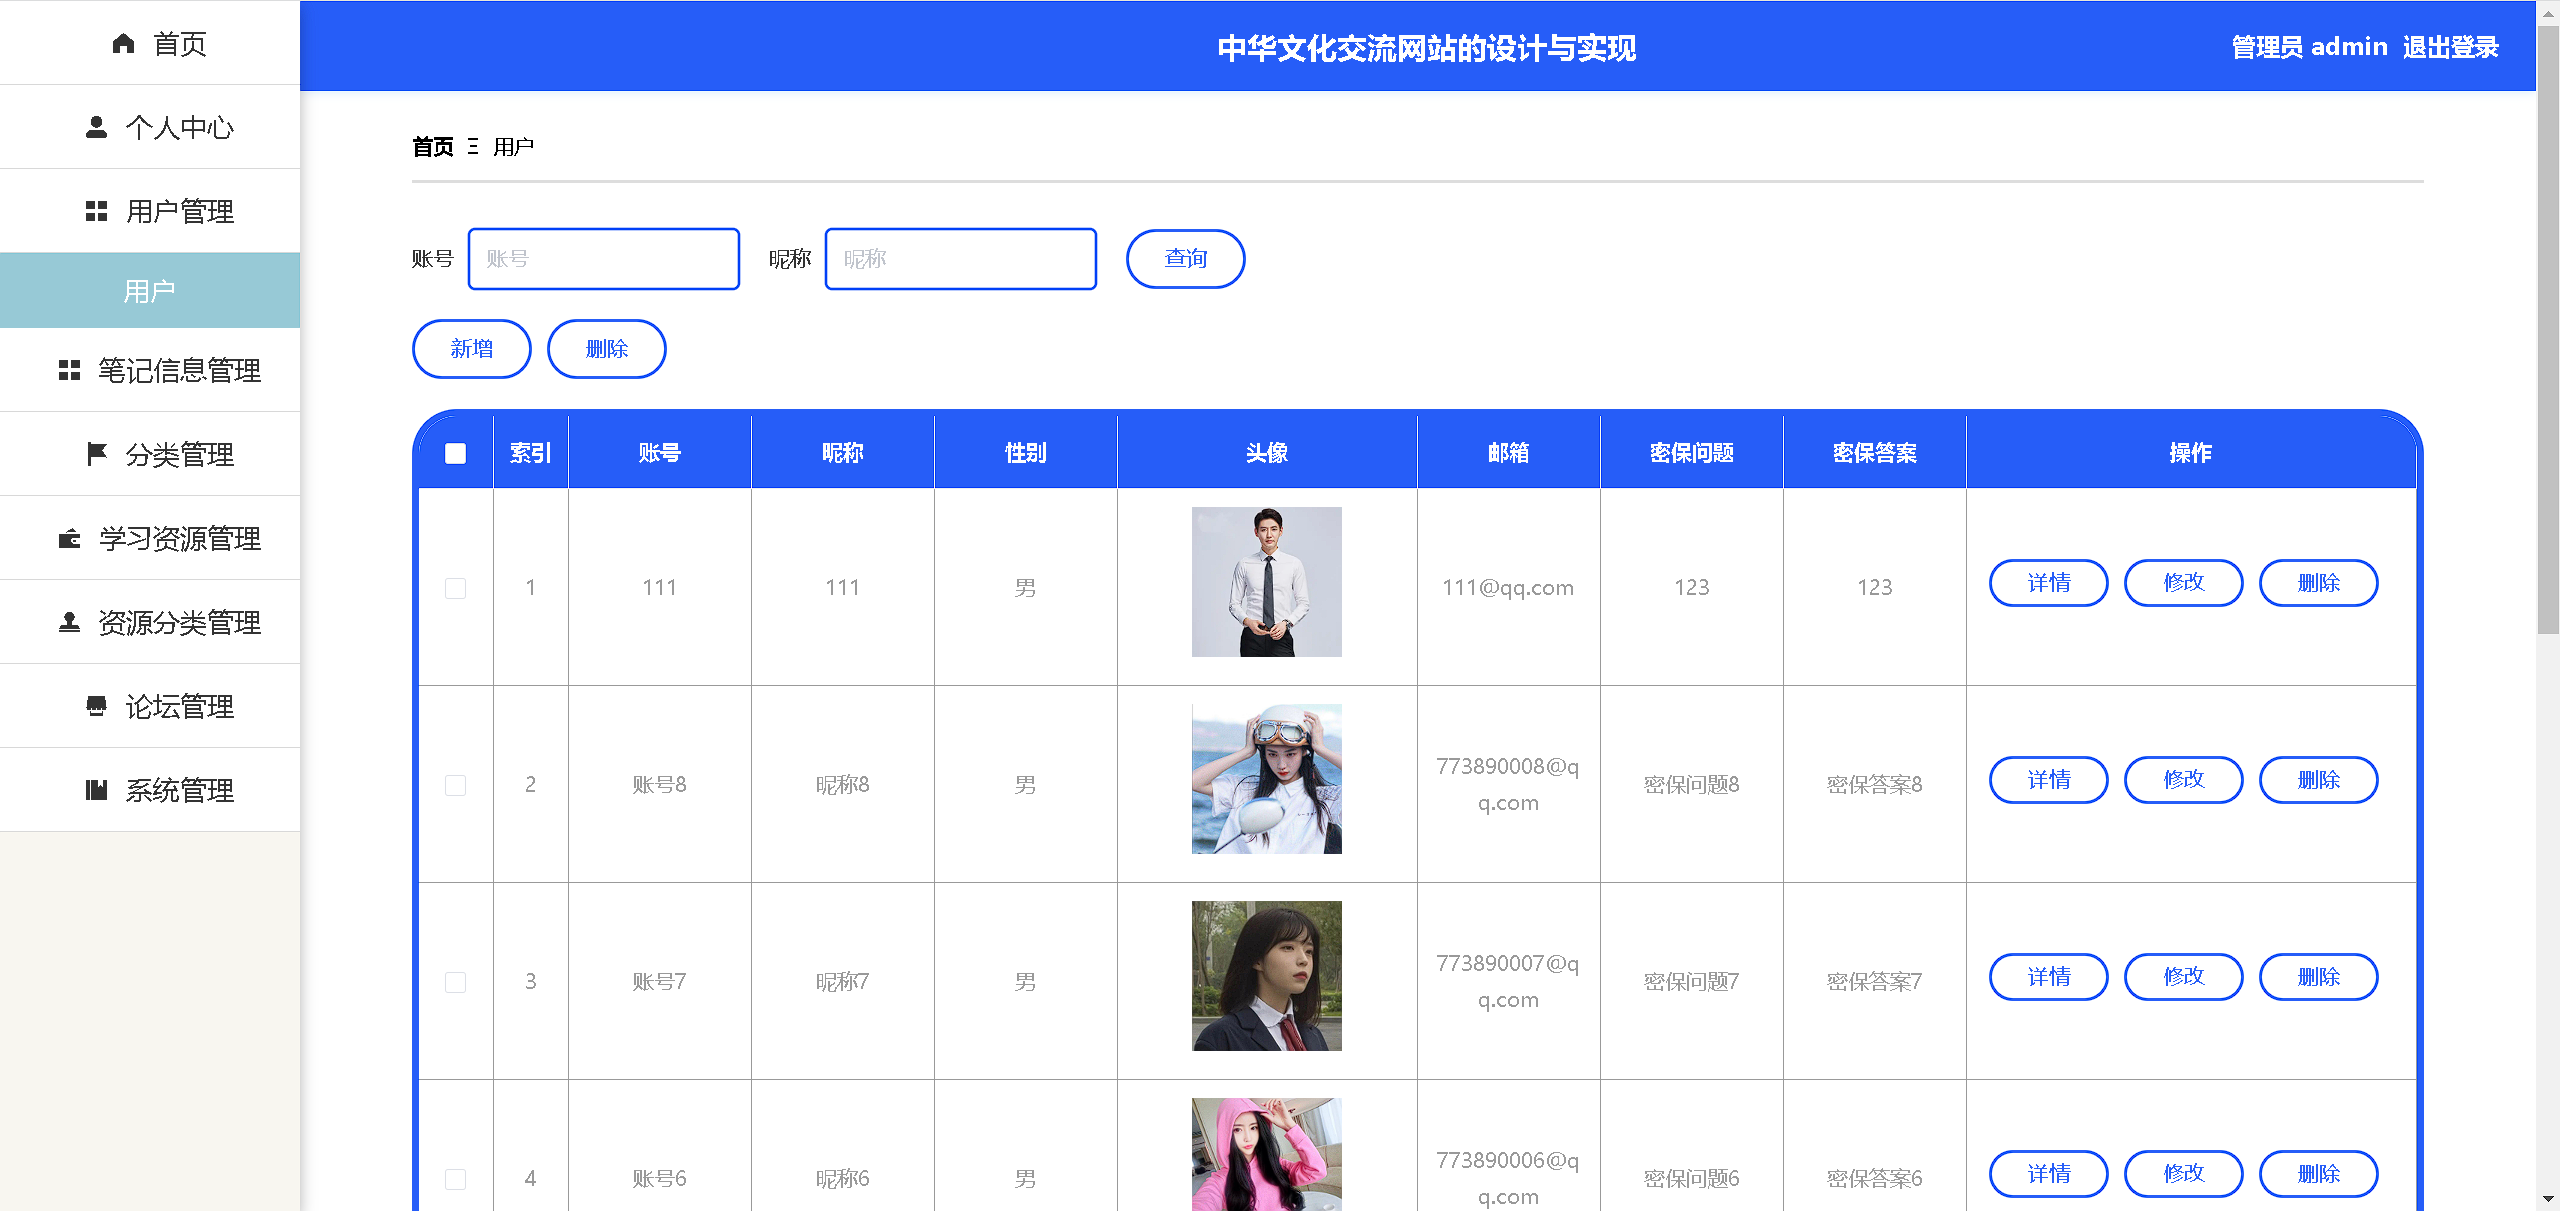Click the 新增 button
Viewport: 2560px width, 1211px height.
tap(471, 349)
